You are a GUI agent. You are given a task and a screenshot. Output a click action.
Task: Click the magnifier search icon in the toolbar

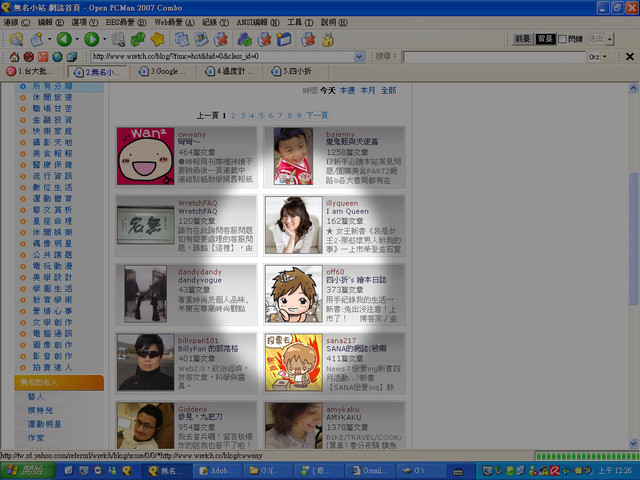point(118,39)
